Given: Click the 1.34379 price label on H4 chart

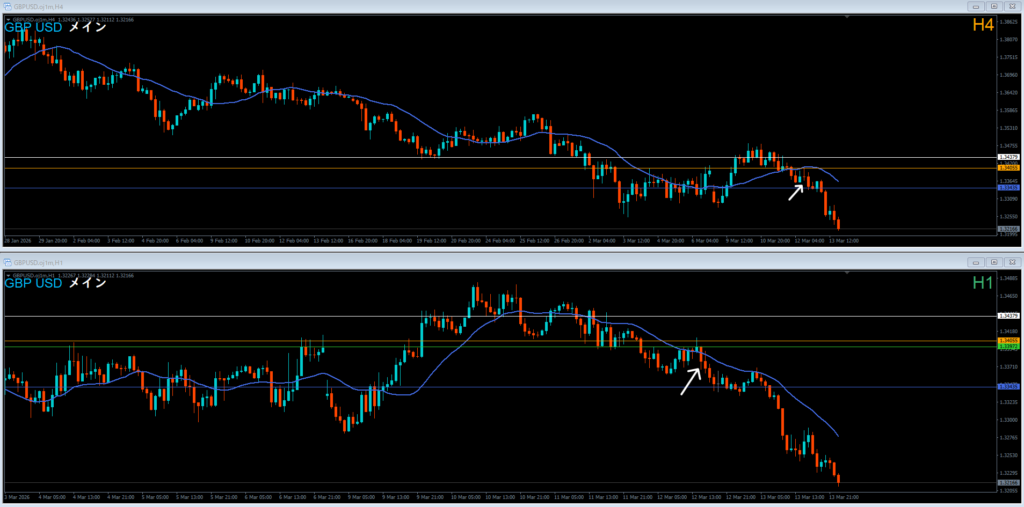Looking at the screenshot, I should pos(1008,157).
